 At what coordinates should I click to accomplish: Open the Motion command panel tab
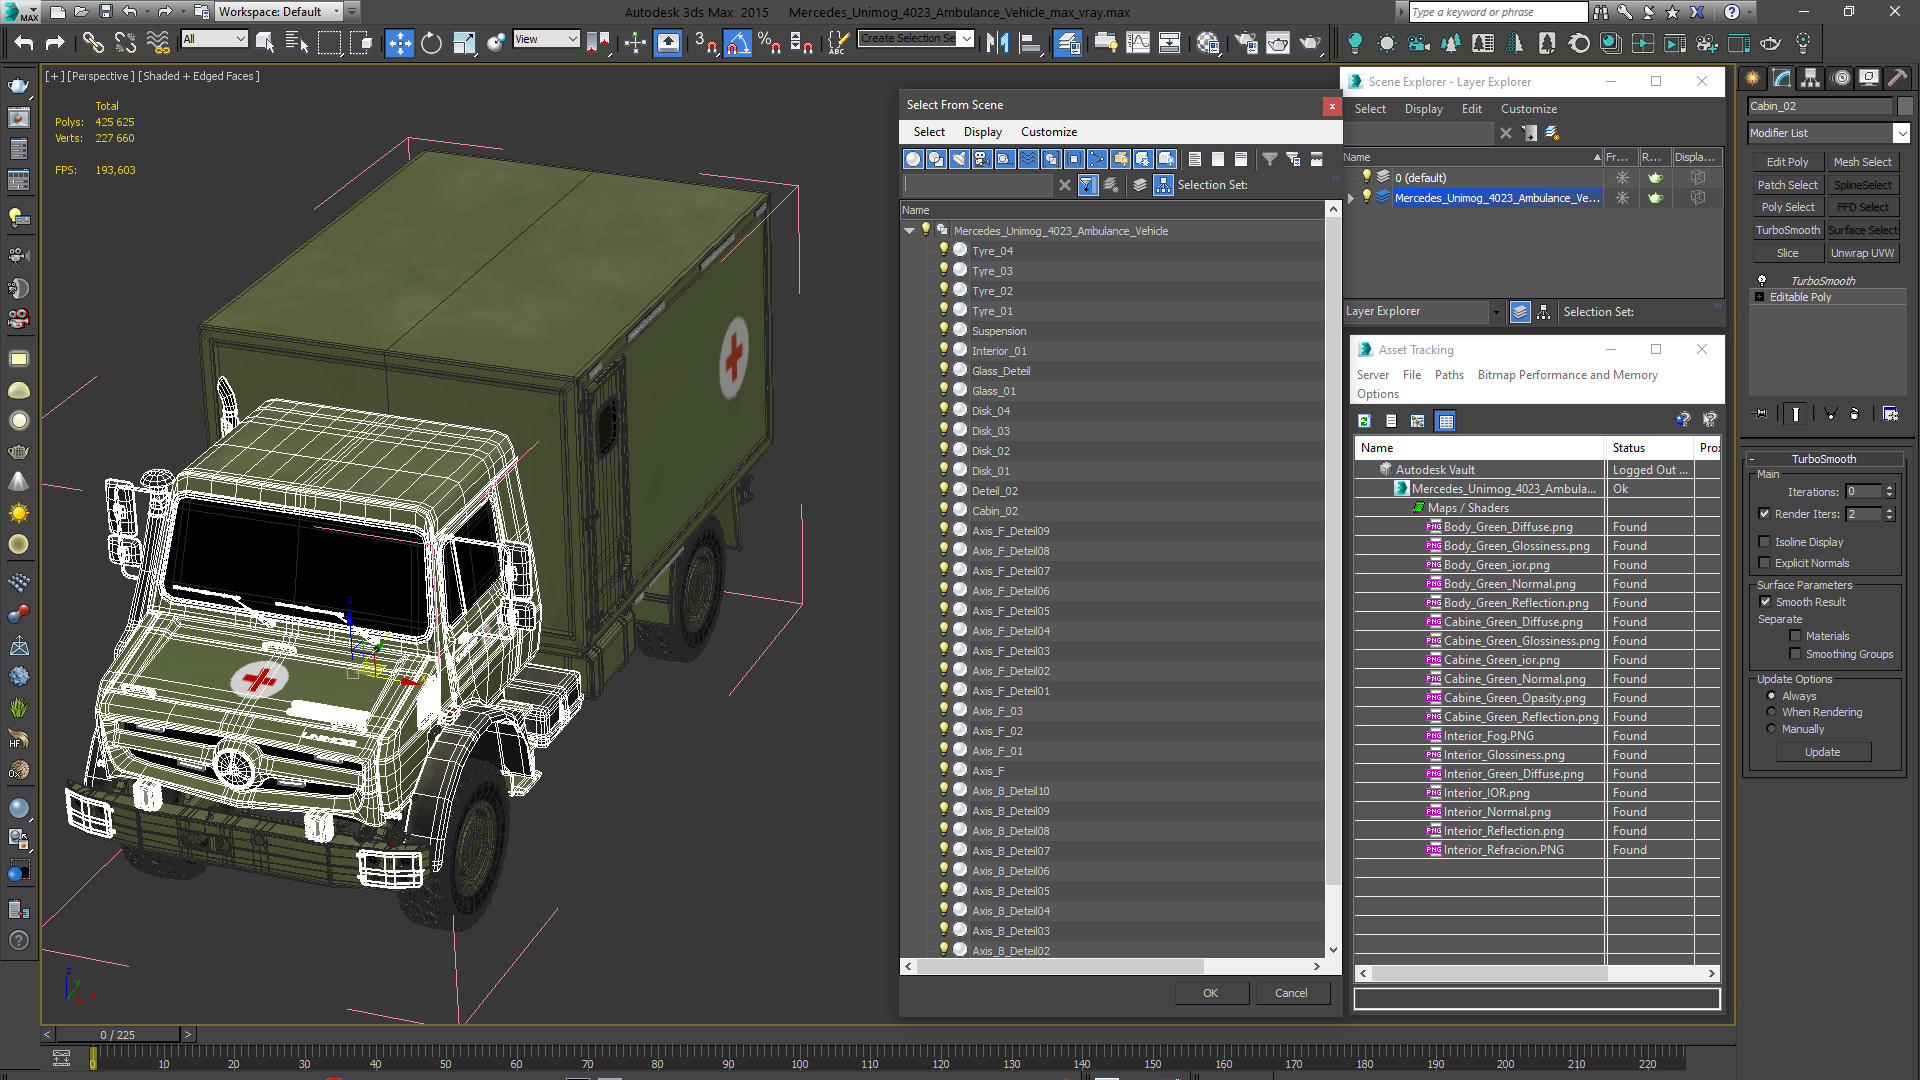point(1840,78)
